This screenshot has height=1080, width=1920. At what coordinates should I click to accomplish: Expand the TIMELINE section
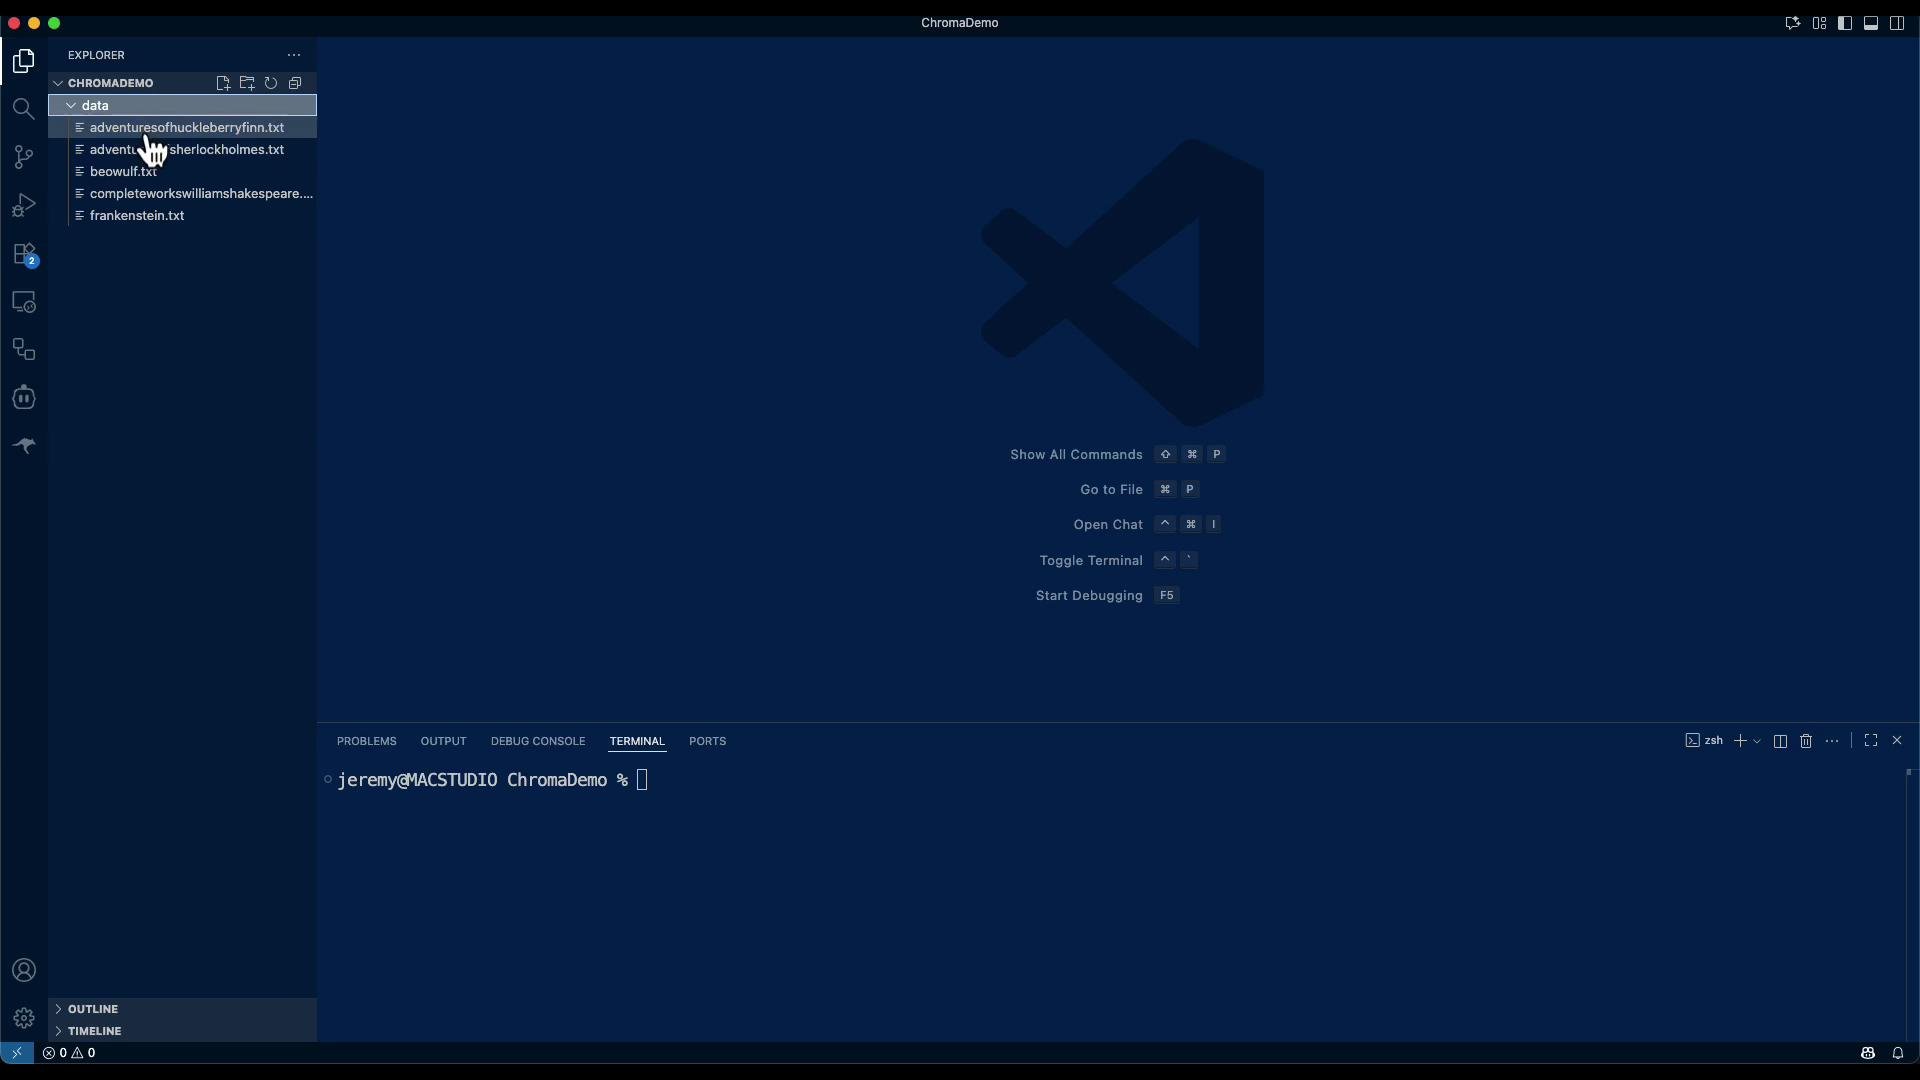183,1031
